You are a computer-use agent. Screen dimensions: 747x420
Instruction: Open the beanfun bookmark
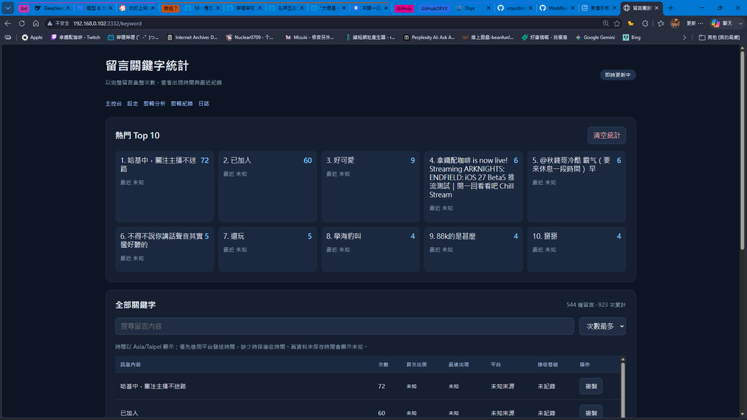(488, 37)
